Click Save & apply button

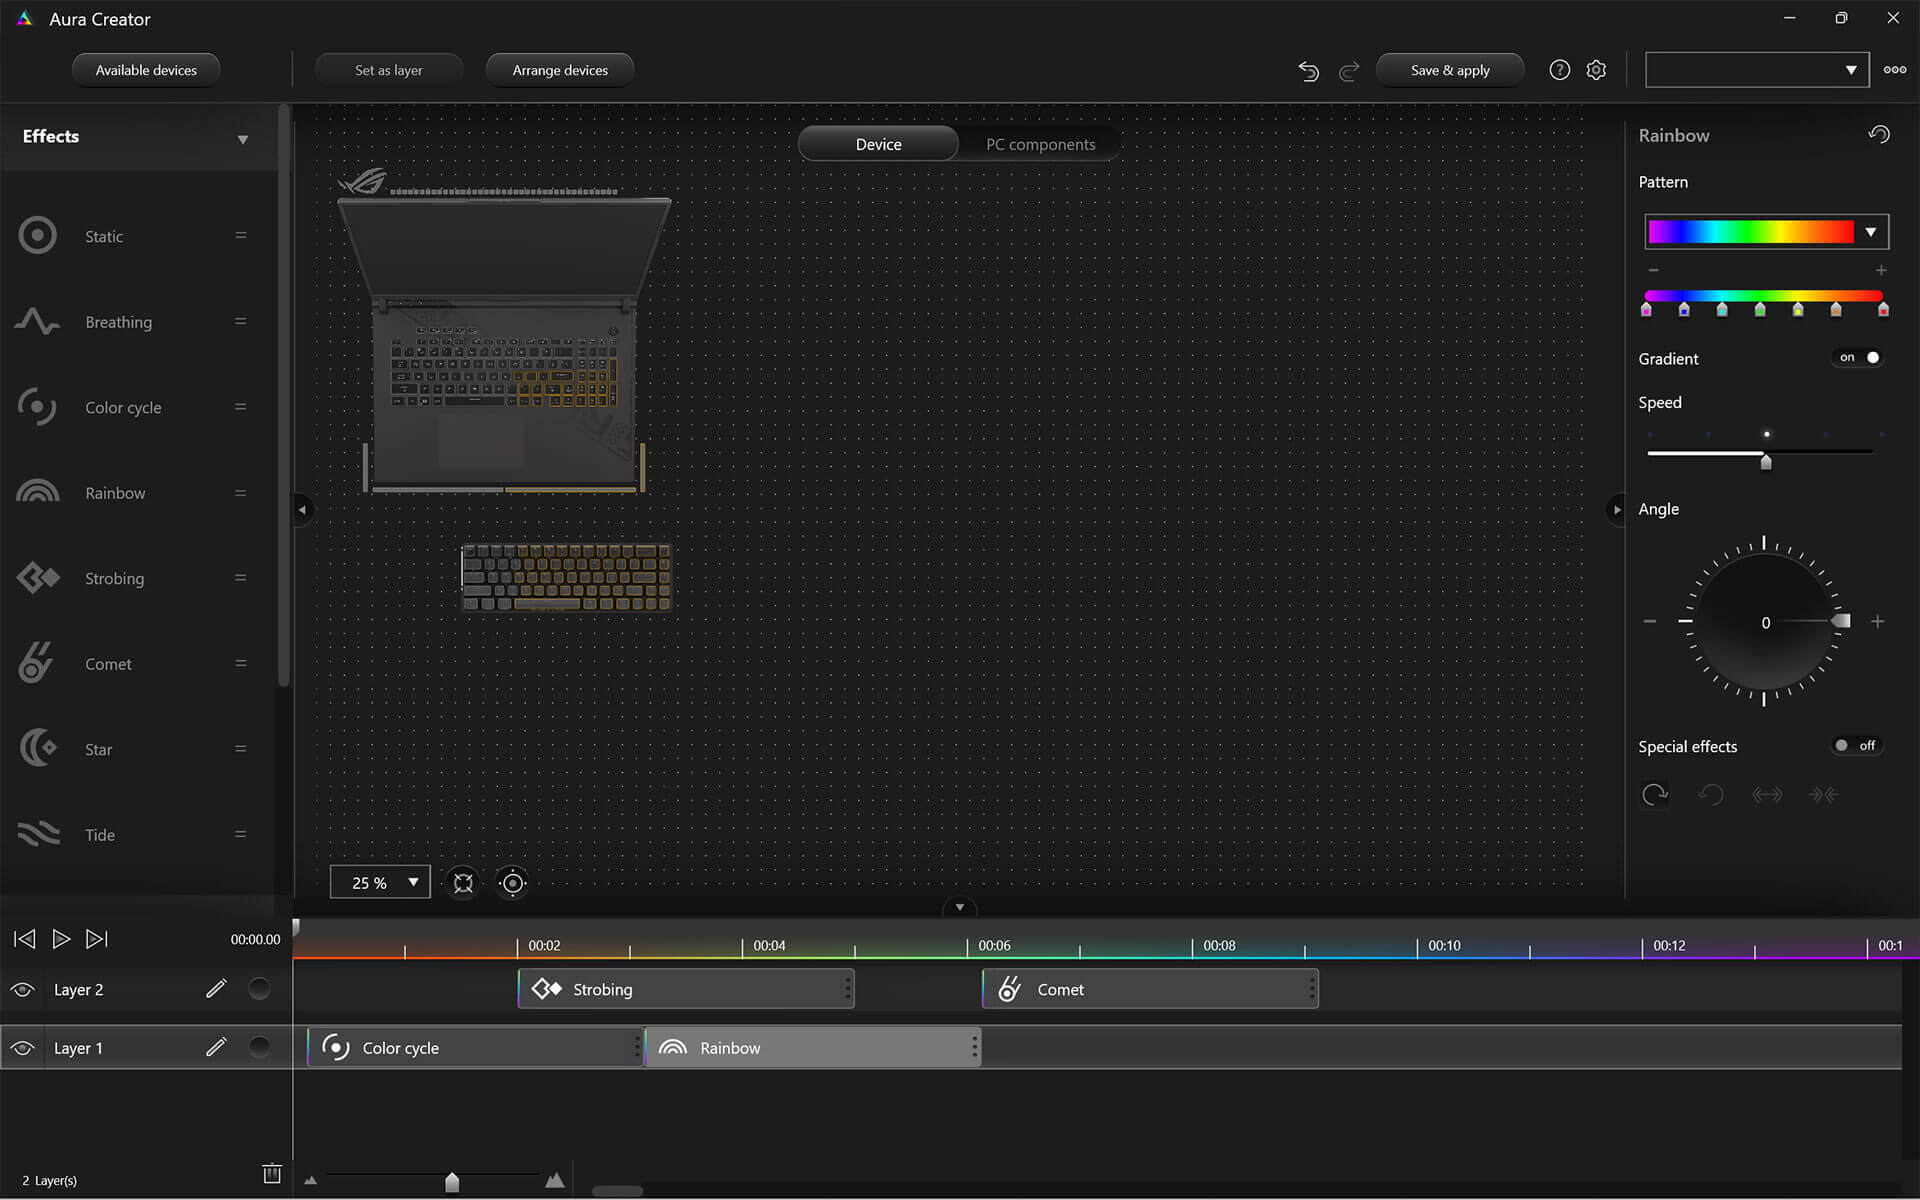pos(1450,69)
